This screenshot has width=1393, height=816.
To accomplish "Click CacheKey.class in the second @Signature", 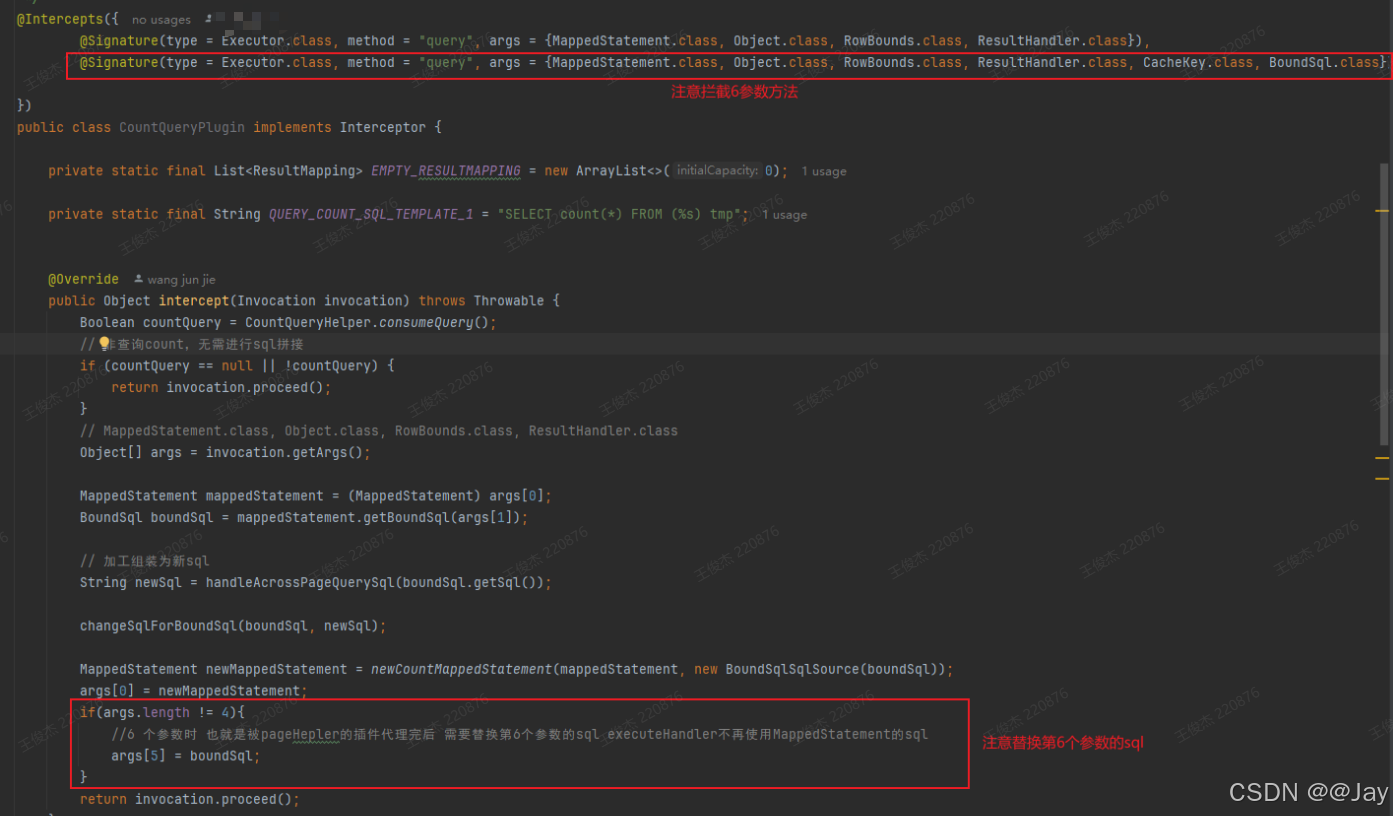I will 1198,63.
